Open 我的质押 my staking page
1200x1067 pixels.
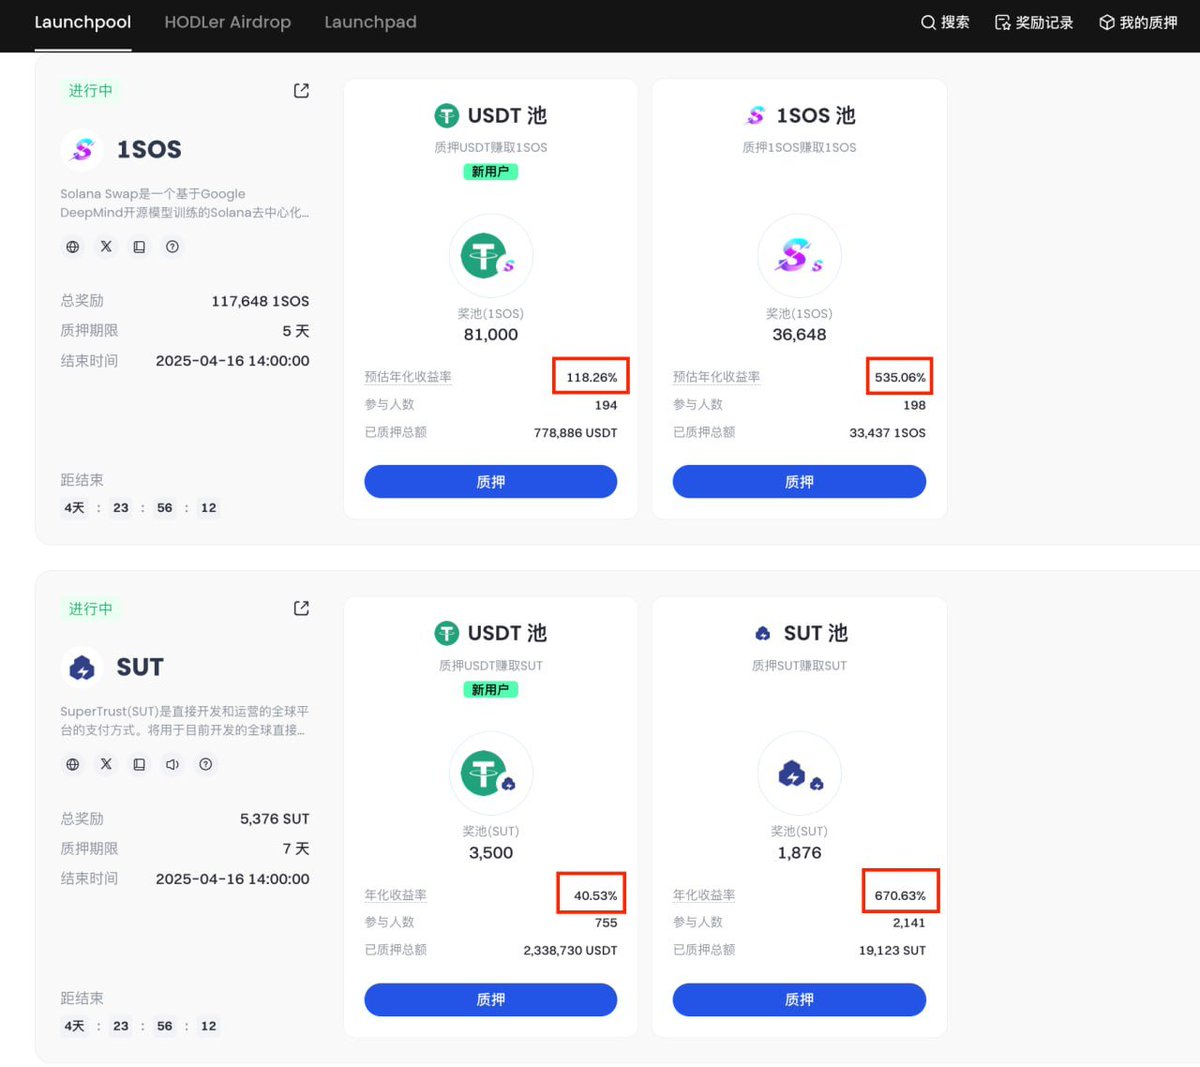1138,22
